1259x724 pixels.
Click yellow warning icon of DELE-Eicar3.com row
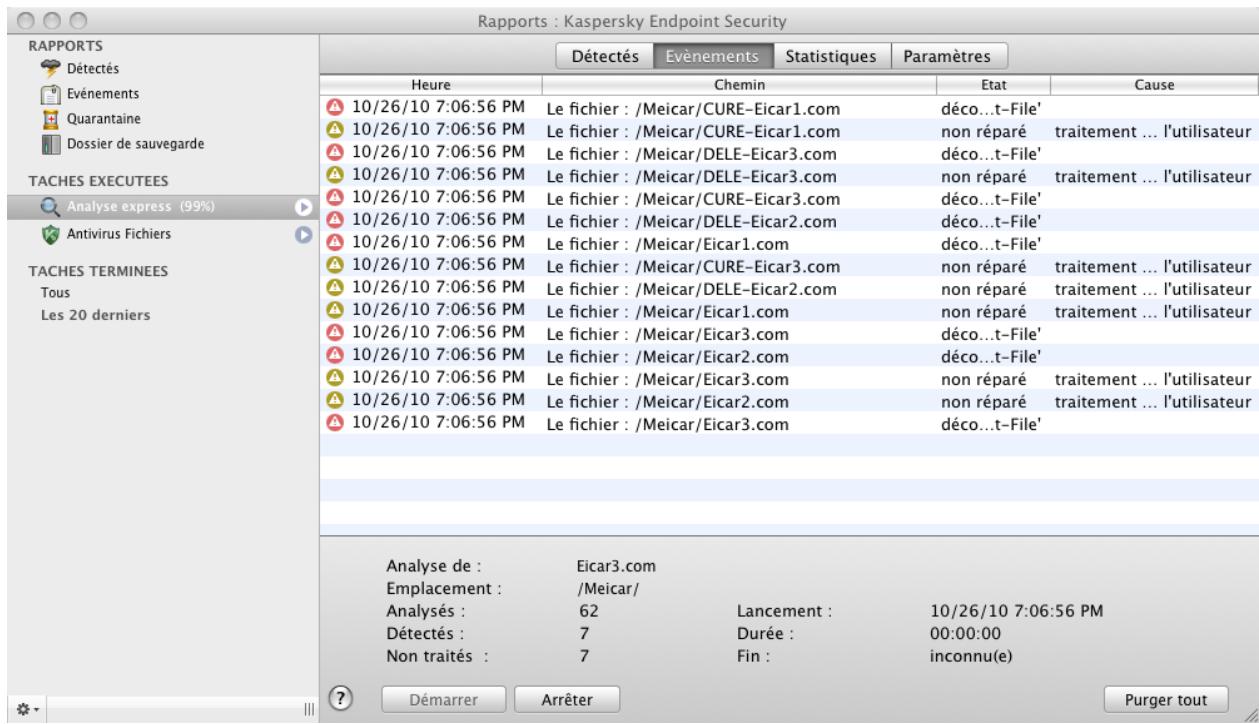click(333, 174)
